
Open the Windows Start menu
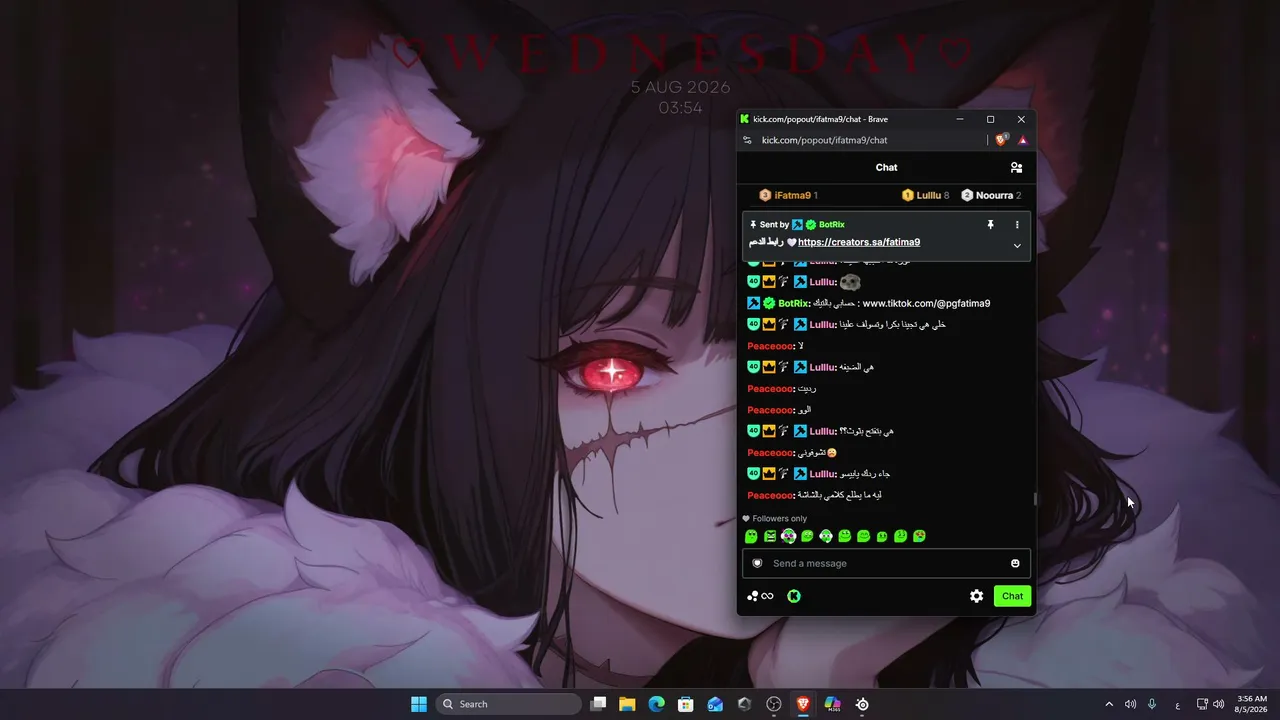419,704
